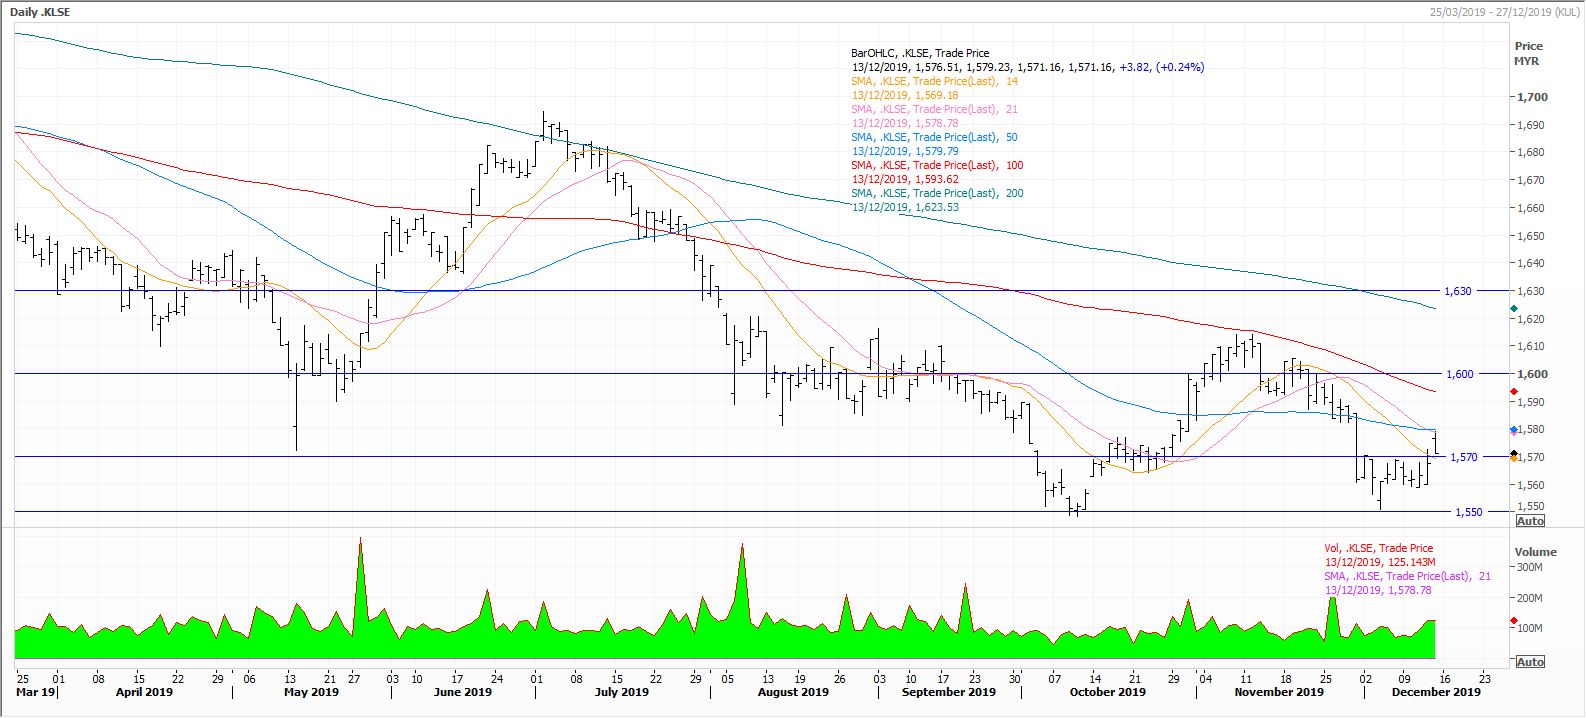This screenshot has height=718, width=1586.
Task: Select the 1,630 horizontal line label
Action: (1458, 291)
